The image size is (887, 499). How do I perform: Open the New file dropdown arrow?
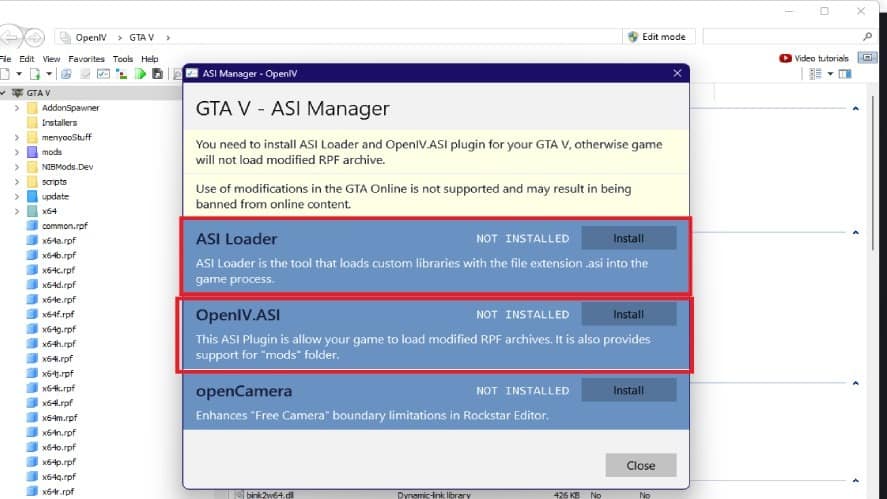[19, 74]
